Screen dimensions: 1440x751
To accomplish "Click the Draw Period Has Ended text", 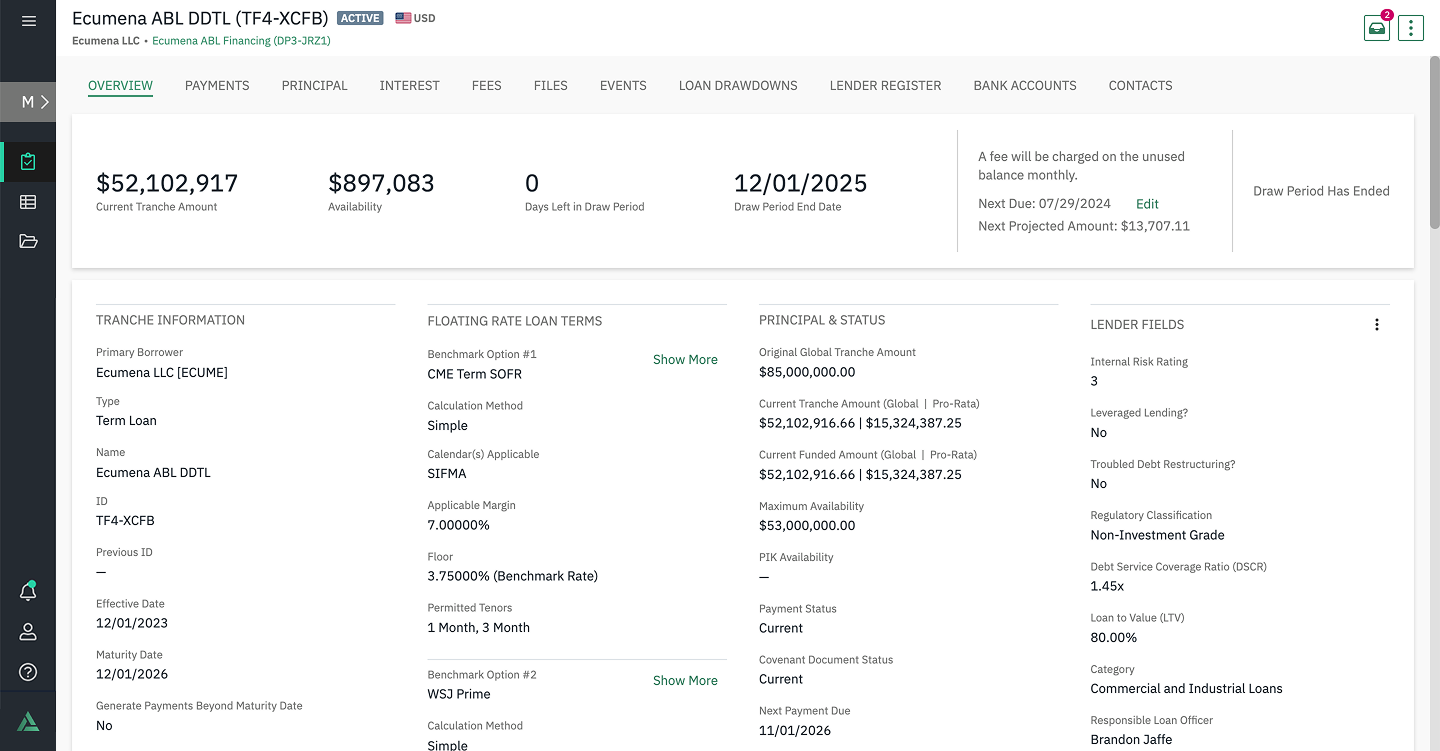I will [x=1321, y=191].
